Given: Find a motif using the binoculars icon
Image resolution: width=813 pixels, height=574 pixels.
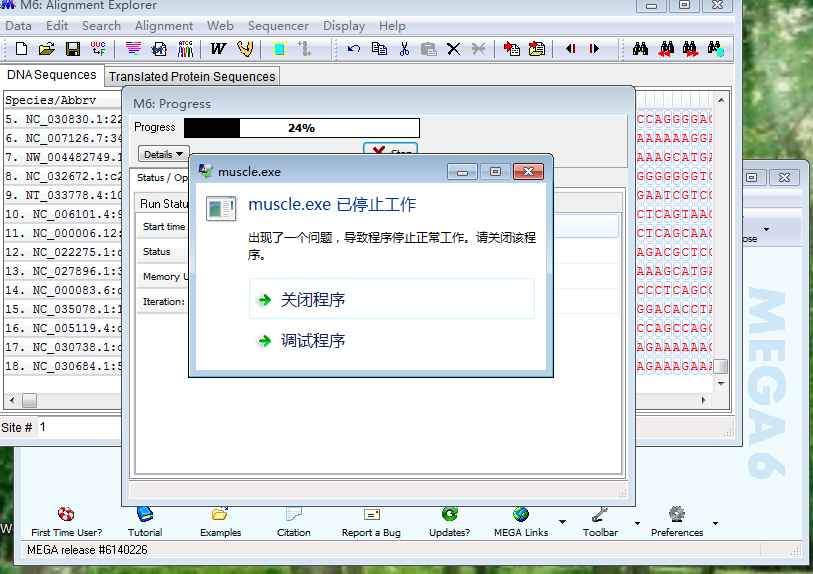Looking at the screenshot, I should pos(640,49).
